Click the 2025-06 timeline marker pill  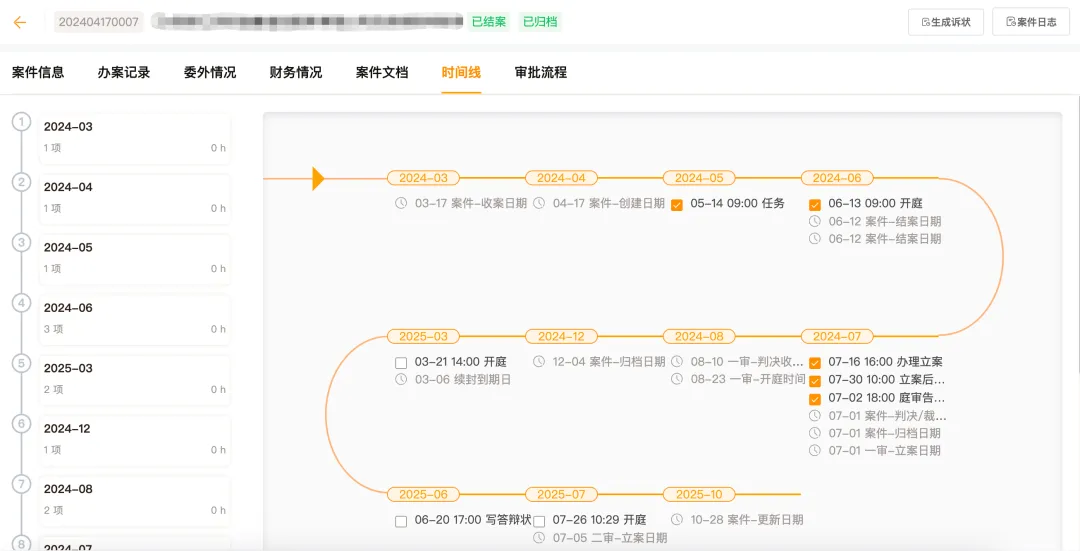[424, 495]
